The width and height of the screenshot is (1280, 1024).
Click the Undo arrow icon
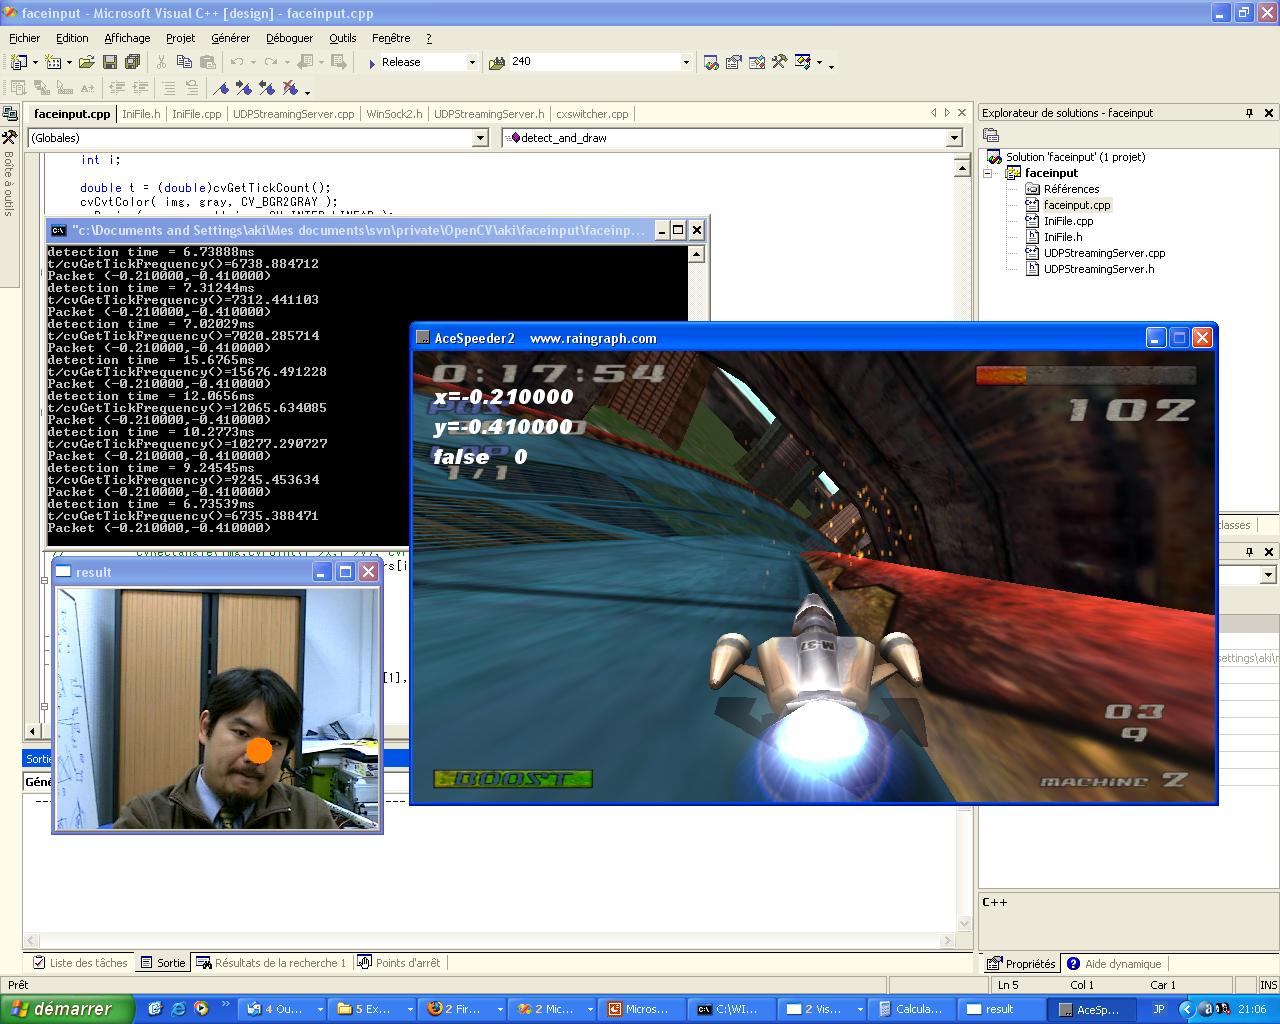pos(236,62)
